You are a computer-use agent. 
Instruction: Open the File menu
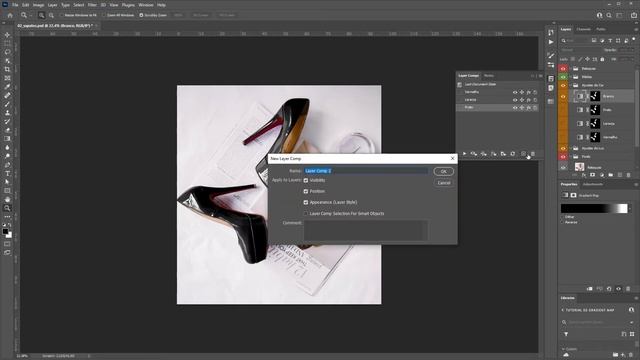pyautogui.click(x=15, y=5)
